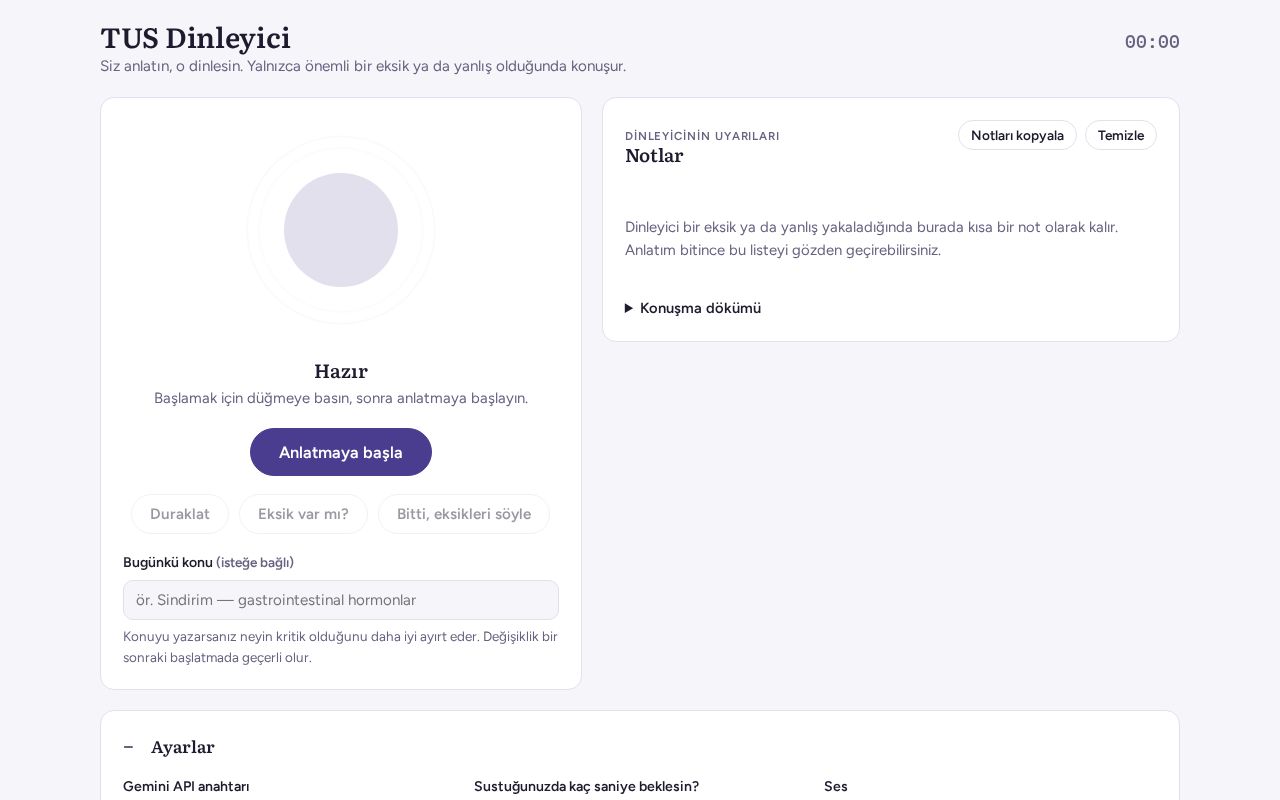Click the round listener orb
The image size is (1280, 800).
pos(341,230)
